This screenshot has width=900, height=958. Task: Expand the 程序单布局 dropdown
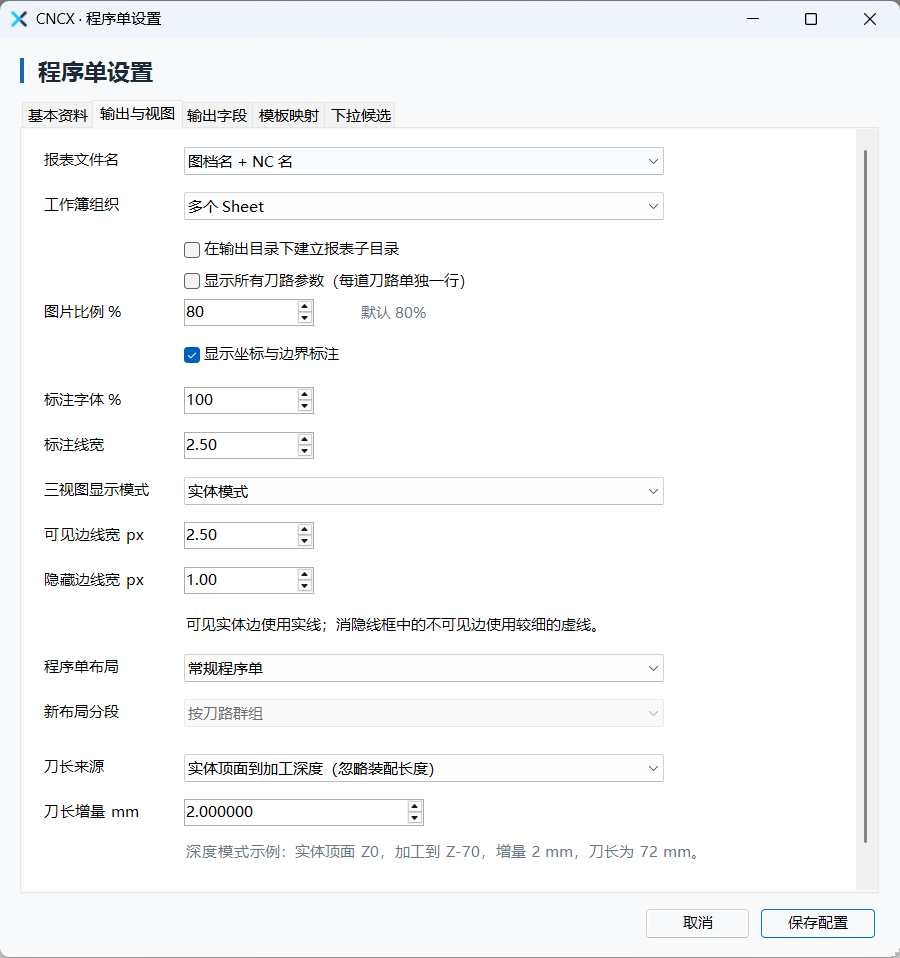[x=423, y=668]
